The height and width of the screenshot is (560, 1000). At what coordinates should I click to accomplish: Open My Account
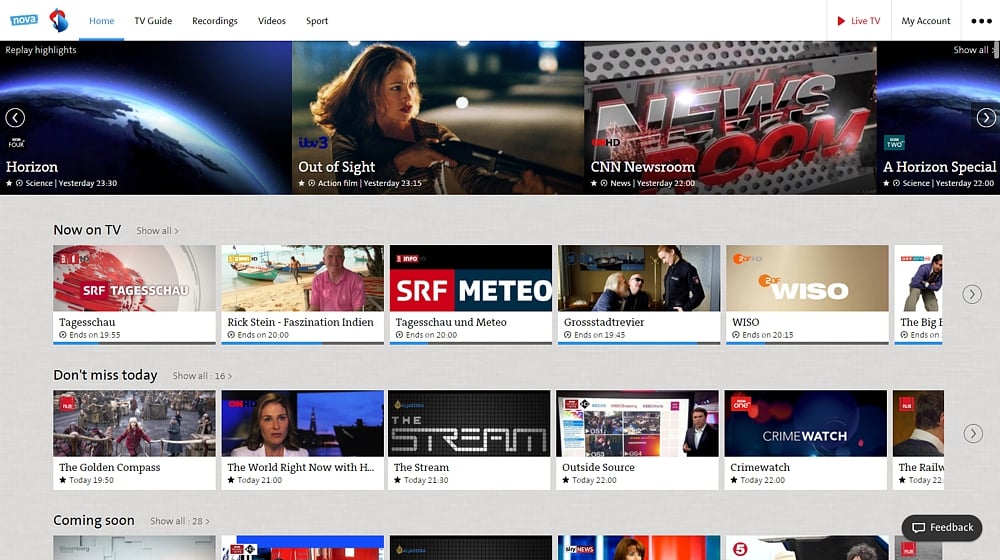pos(925,21)
